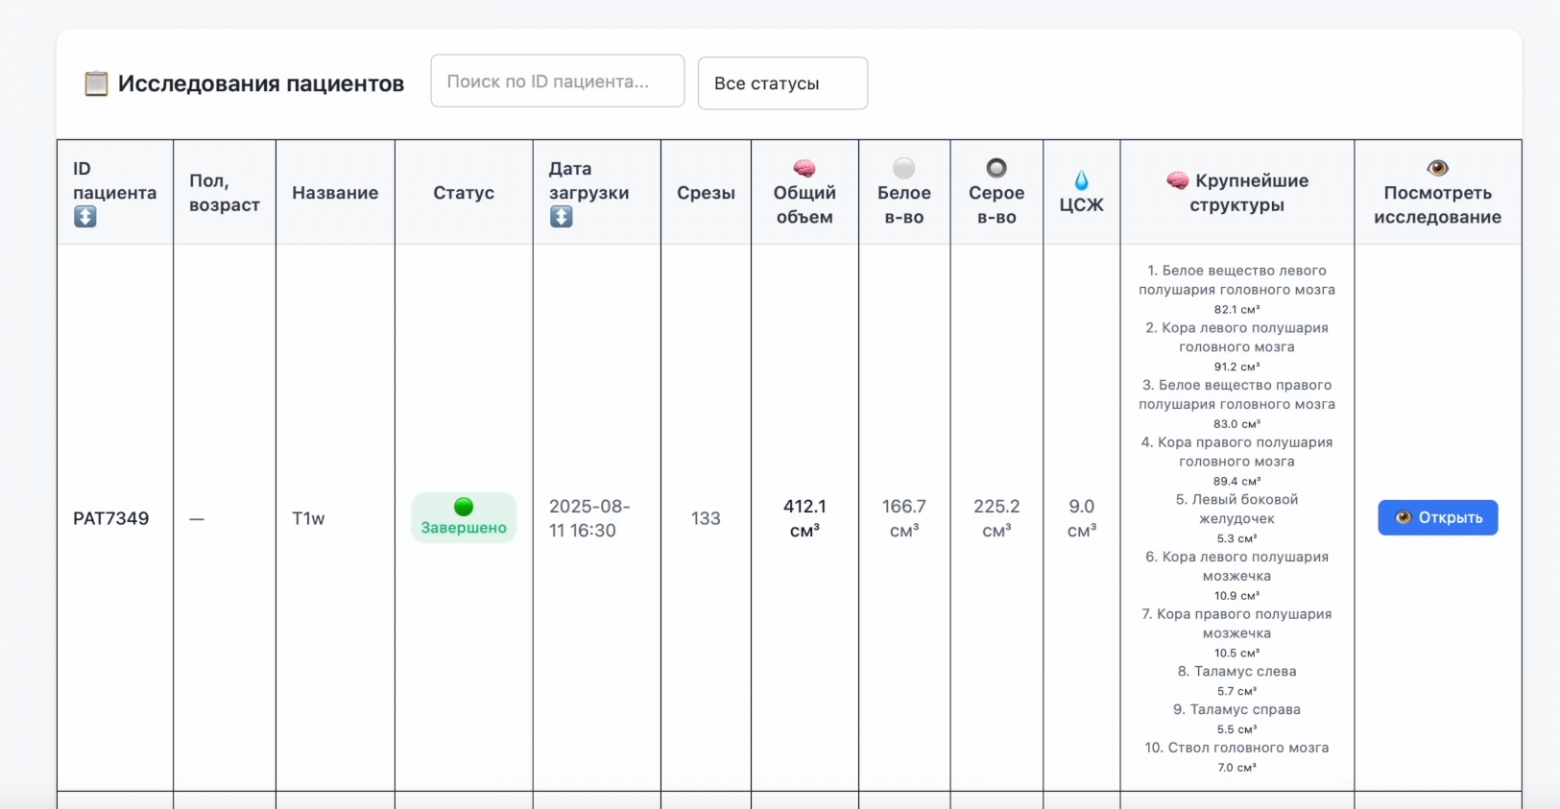1560x809 pixels.
Task: Open the Все статусы status filter dropdown
Action: [x=782, y=83]
